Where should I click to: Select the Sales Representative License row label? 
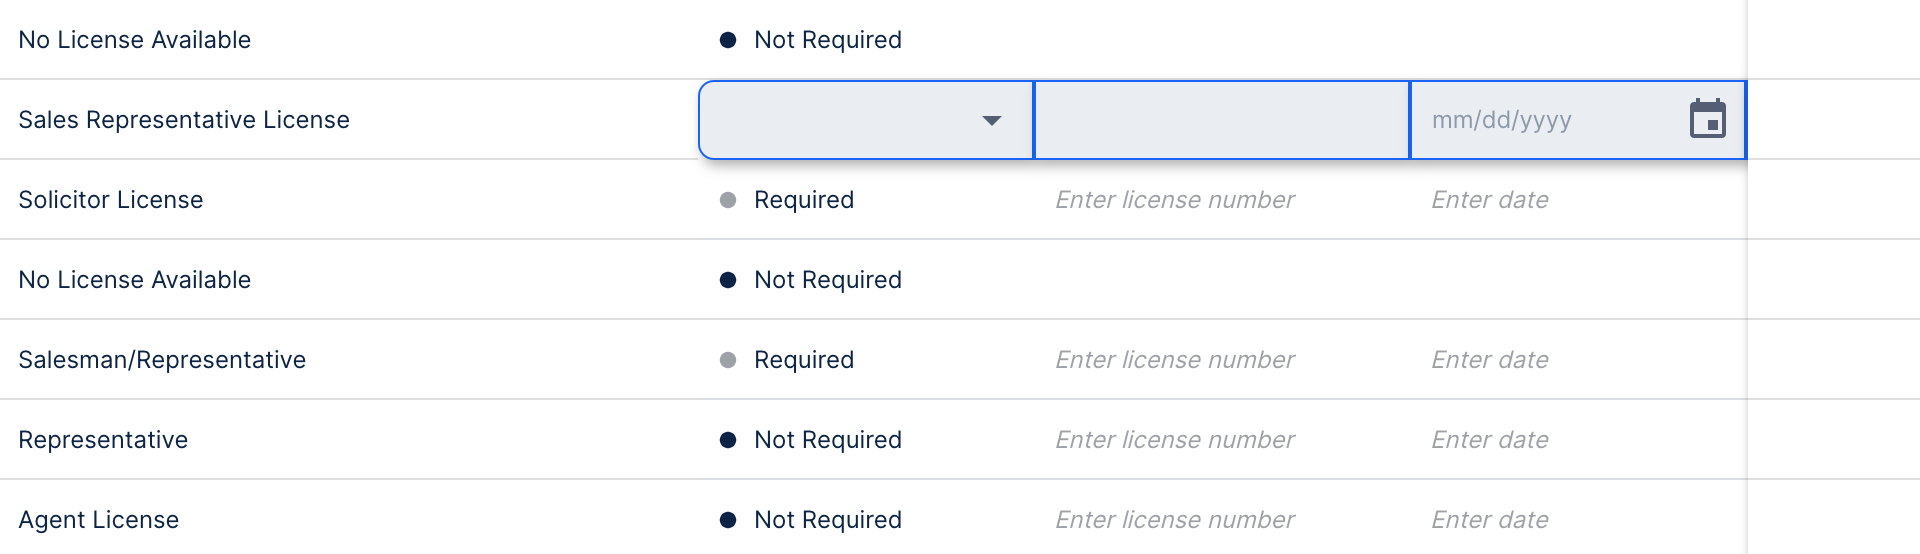click(x=184, y=120)
